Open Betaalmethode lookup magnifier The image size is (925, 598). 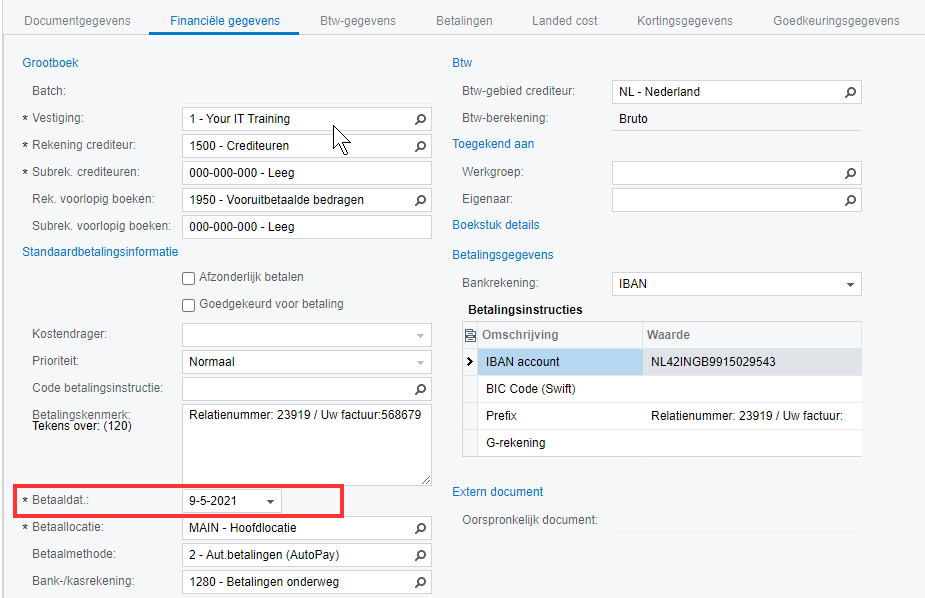(421, 555)
